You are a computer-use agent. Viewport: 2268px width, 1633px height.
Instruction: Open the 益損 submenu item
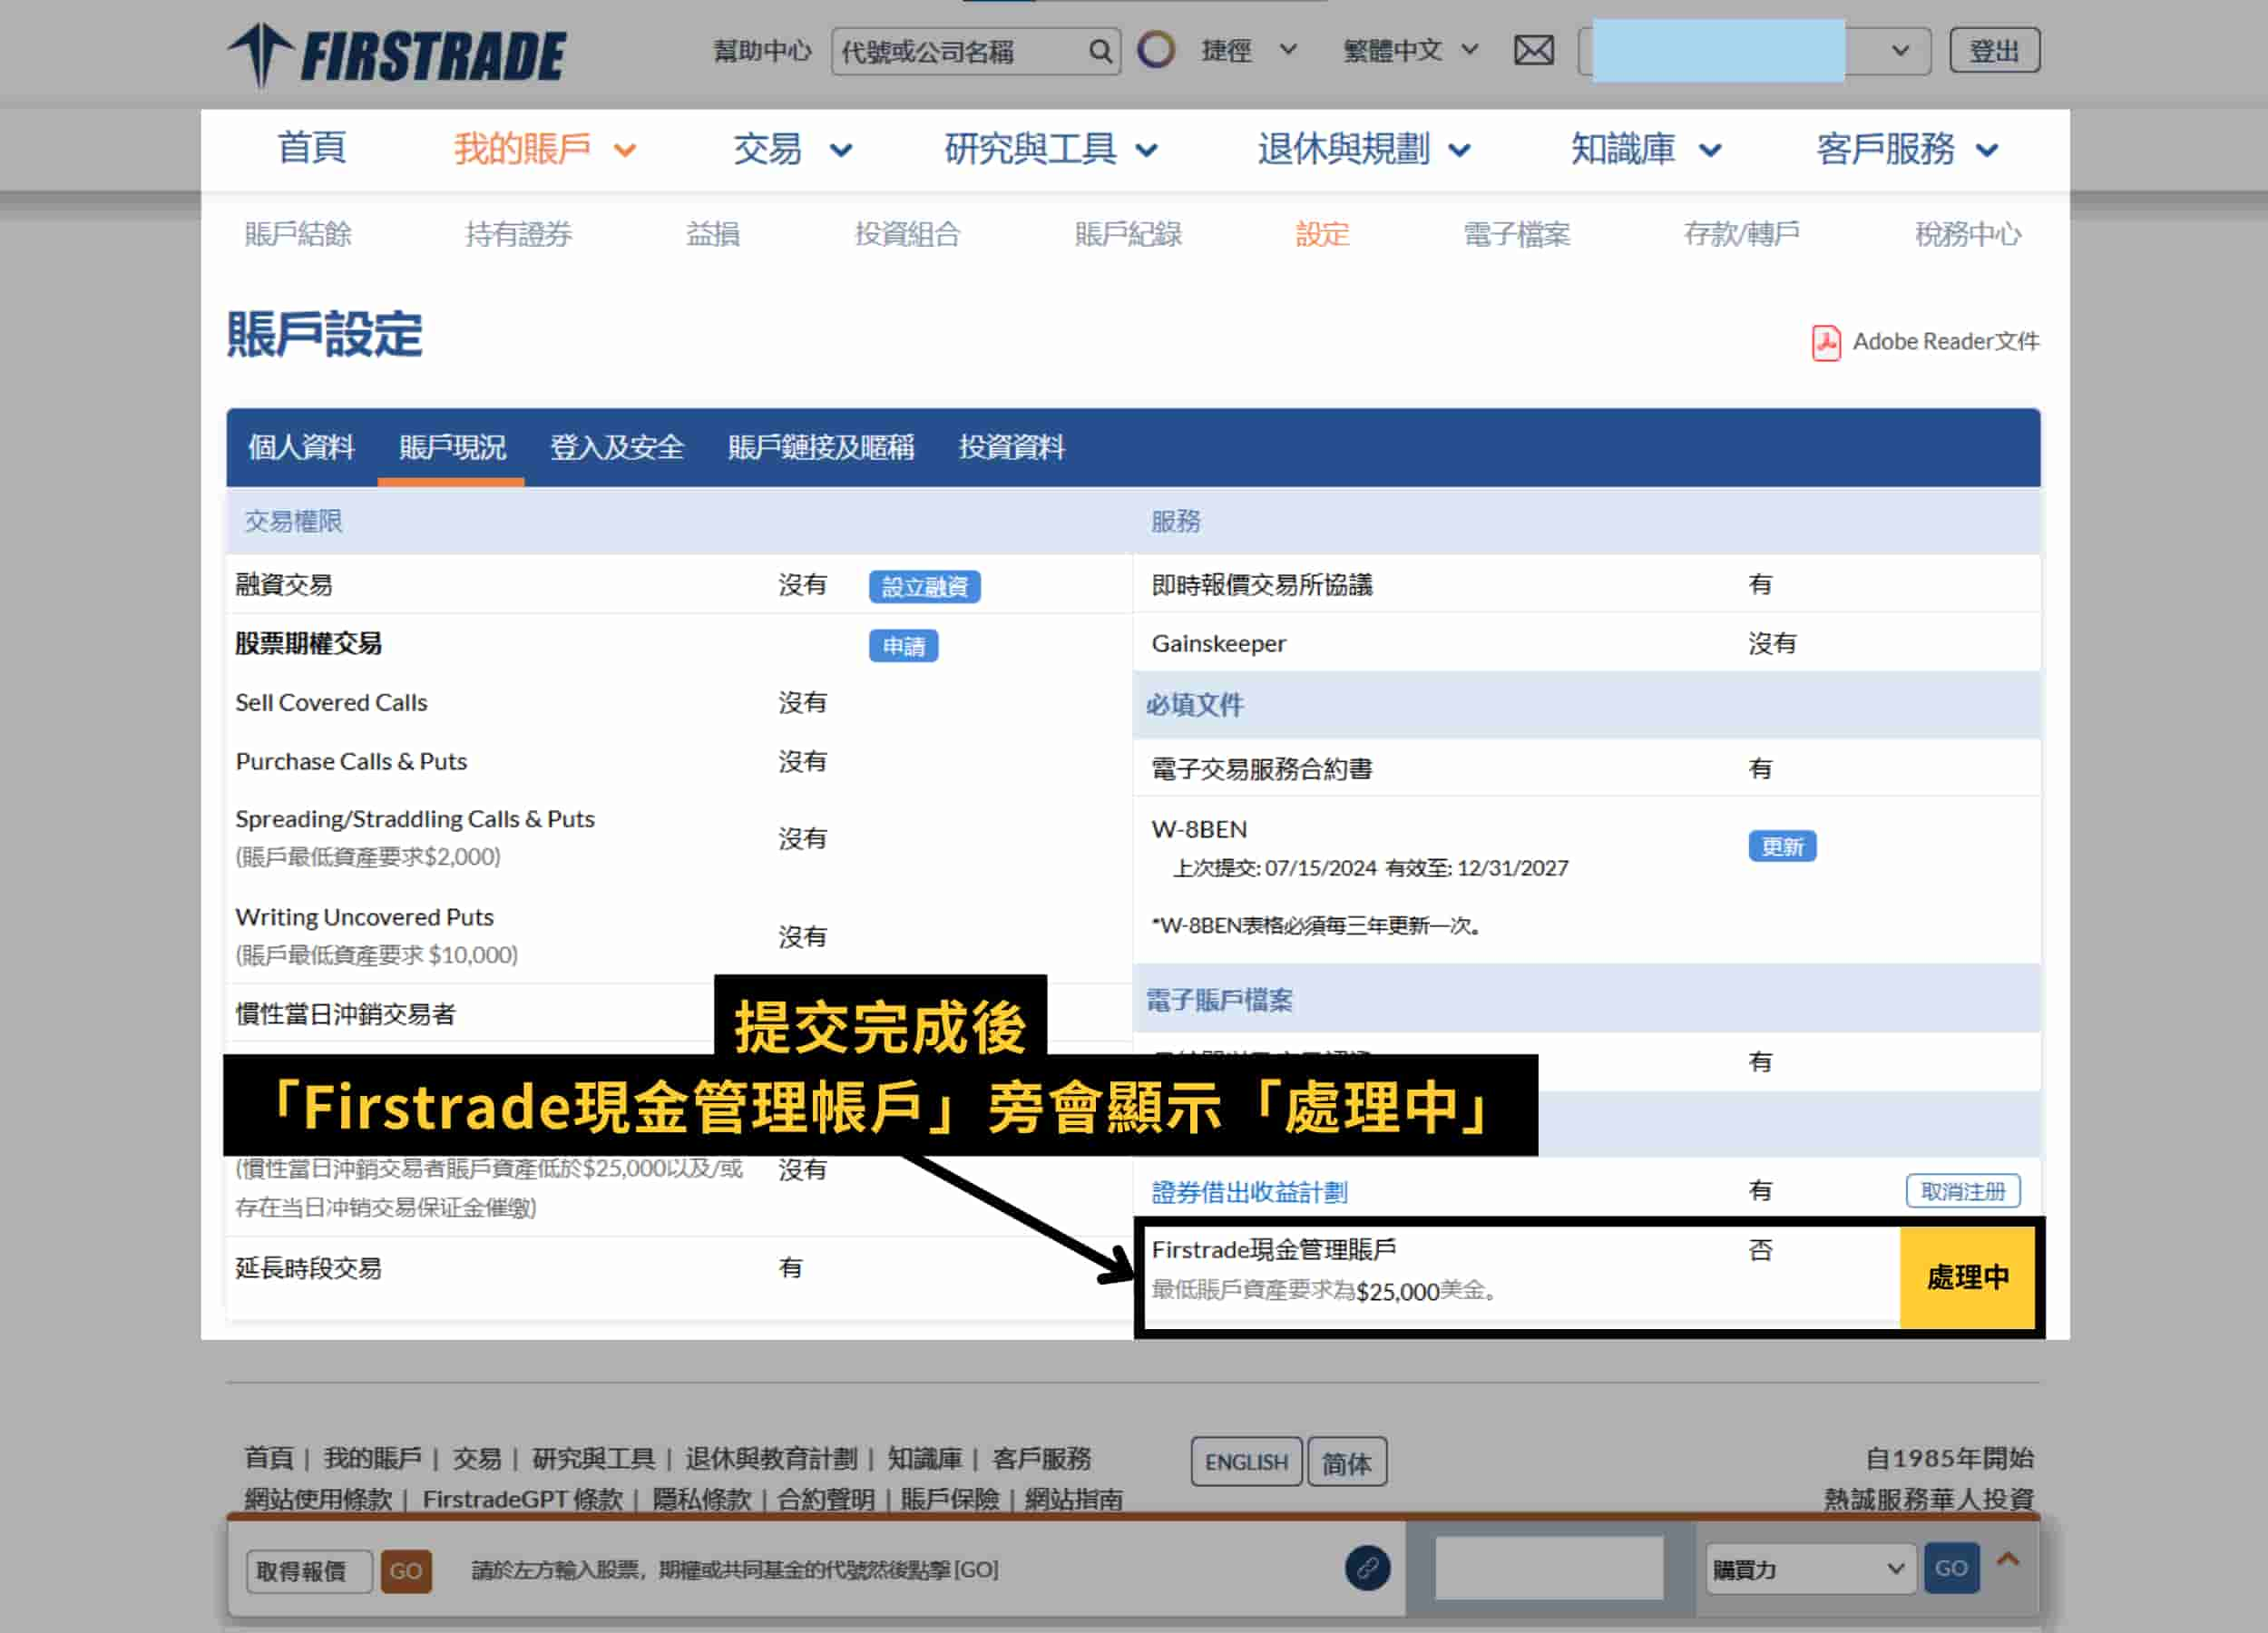pyautogui.click(x=712, y=234)
